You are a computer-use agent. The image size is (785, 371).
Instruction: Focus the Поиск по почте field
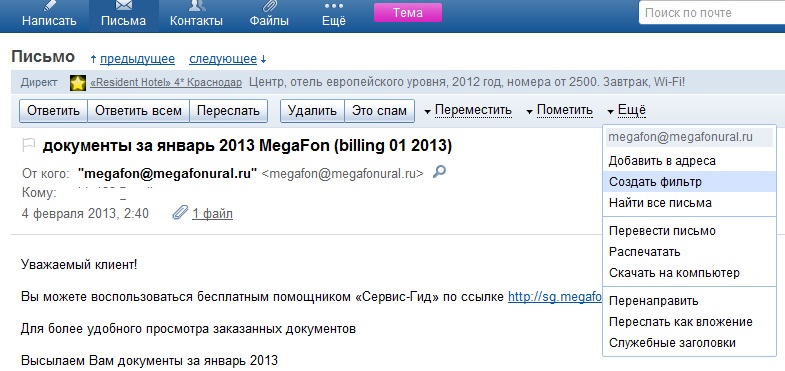712,13
